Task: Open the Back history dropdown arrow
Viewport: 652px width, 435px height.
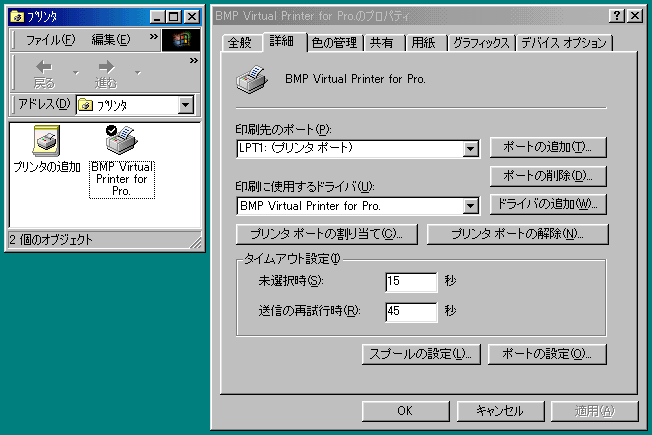Action: click(x=75, y=73)
